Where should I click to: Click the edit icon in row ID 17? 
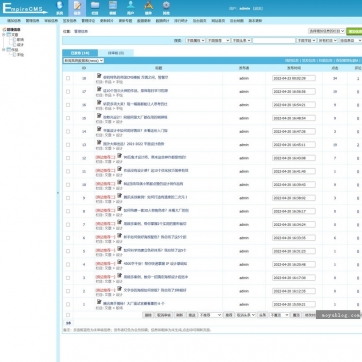(99, 89)
